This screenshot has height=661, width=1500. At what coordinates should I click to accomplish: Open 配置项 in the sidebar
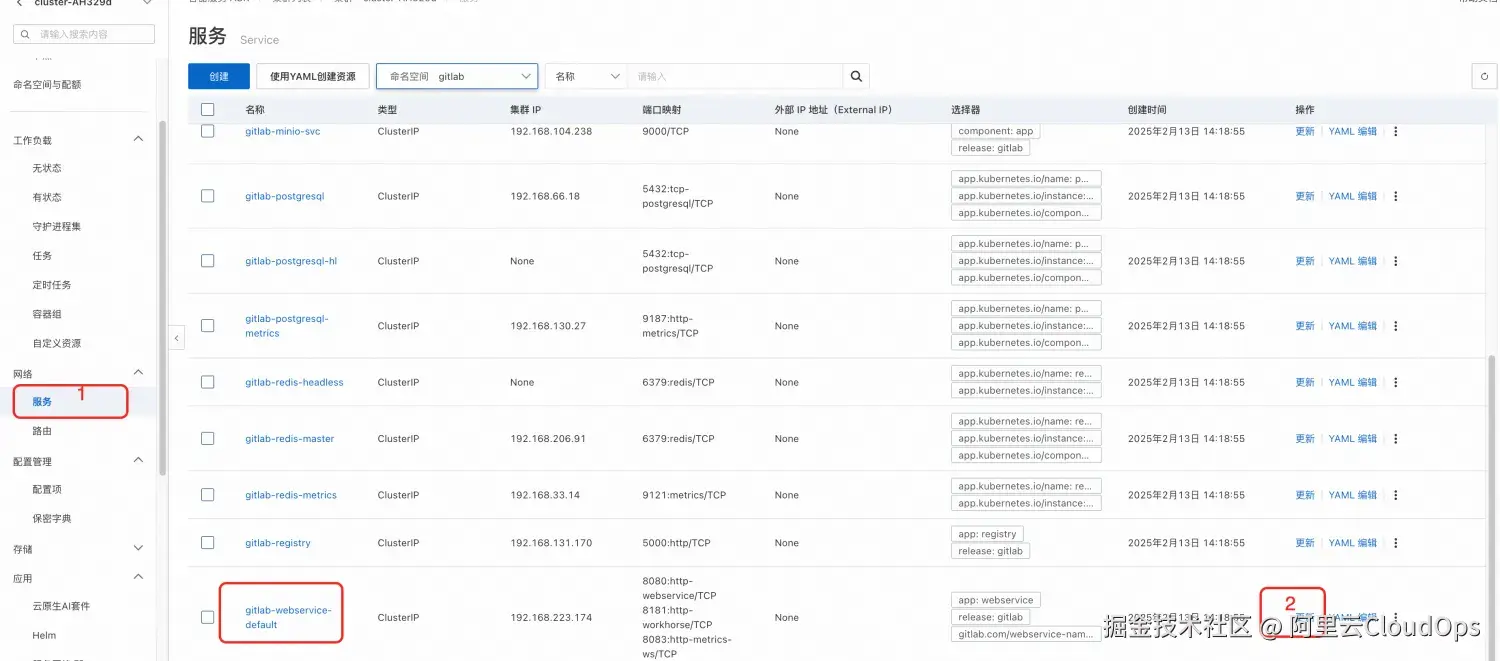coord(47,489)
